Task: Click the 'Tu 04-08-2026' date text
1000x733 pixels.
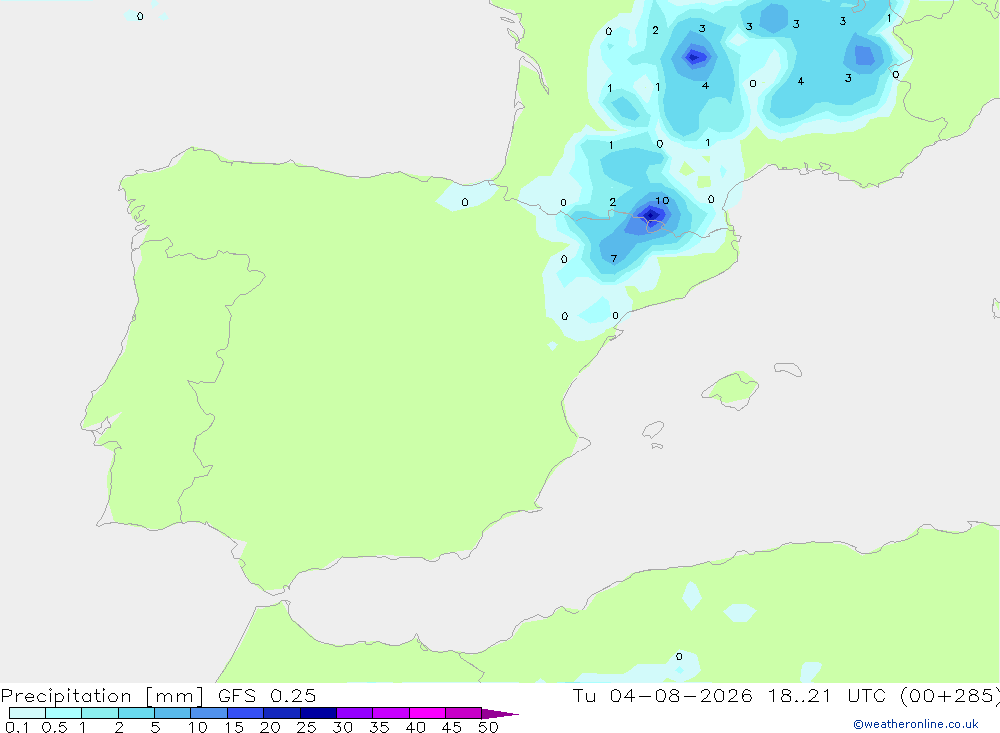Action: [662, 695]
